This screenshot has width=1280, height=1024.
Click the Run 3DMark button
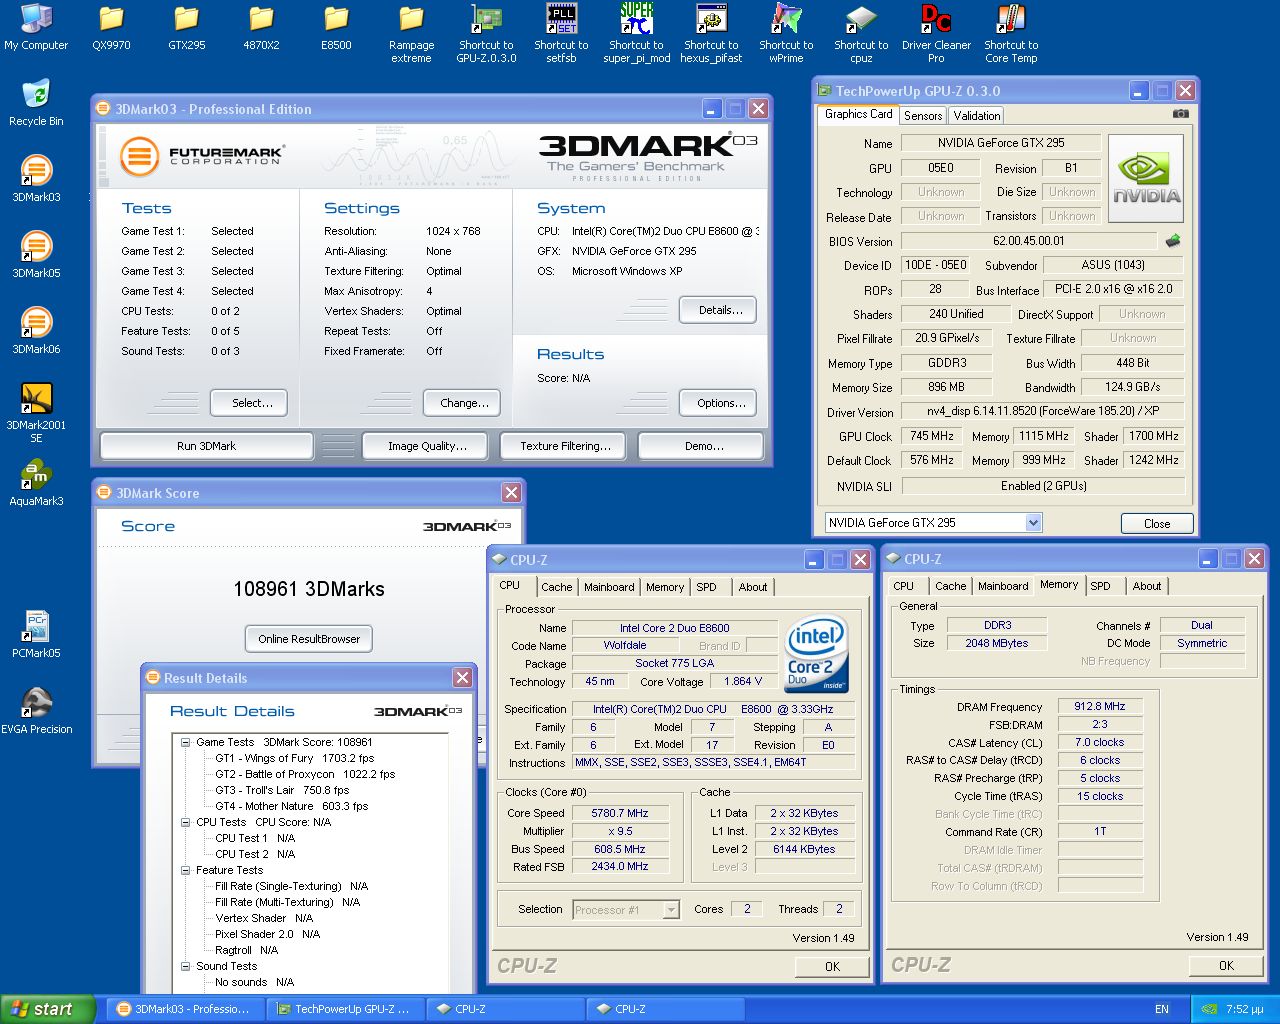[x=206, y=446]
